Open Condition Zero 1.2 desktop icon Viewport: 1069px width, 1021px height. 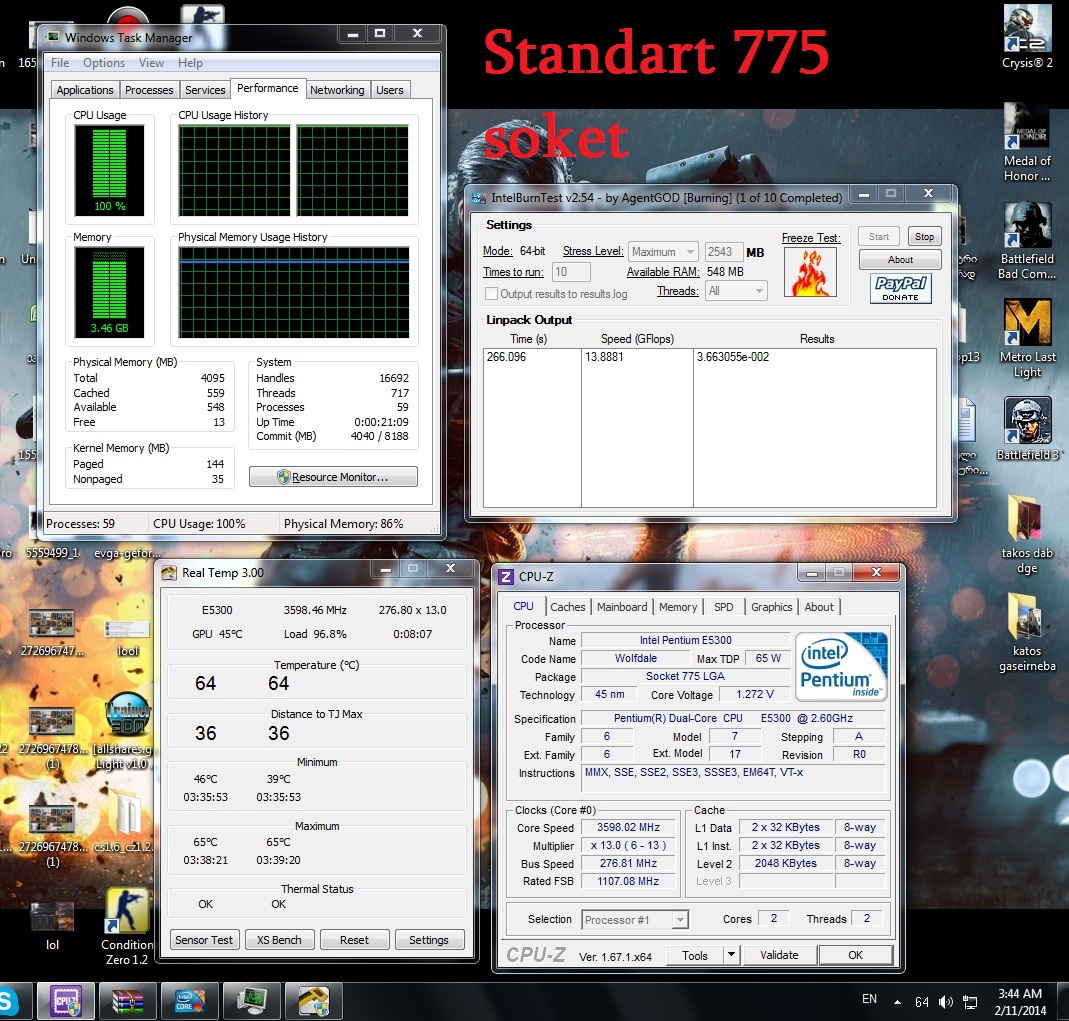(x=127, y=915)
